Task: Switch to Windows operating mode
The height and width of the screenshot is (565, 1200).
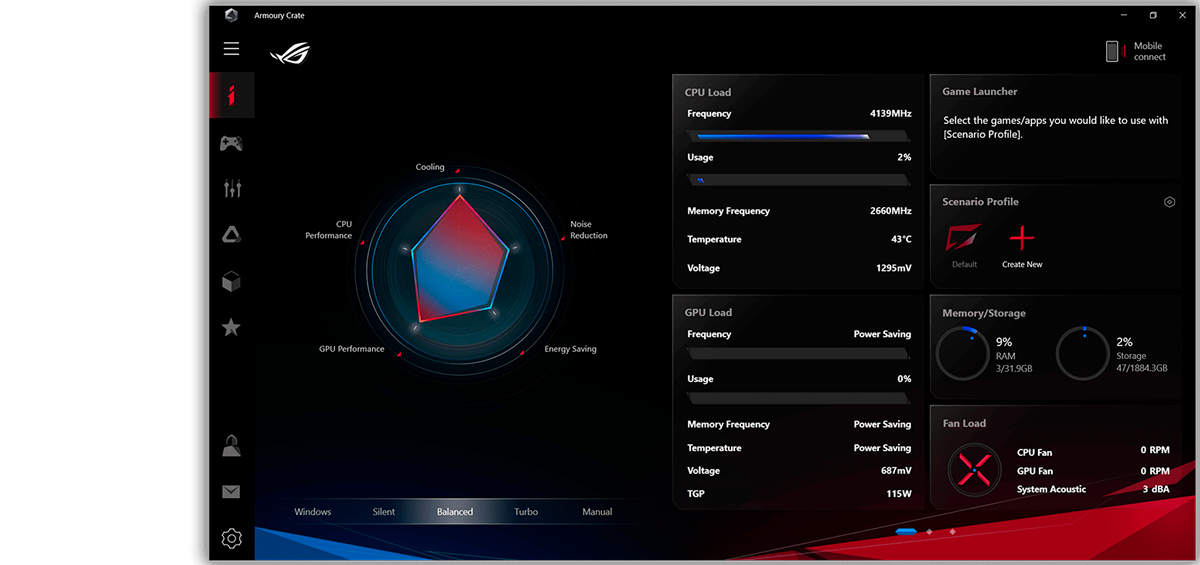Action: coord(312,512)
